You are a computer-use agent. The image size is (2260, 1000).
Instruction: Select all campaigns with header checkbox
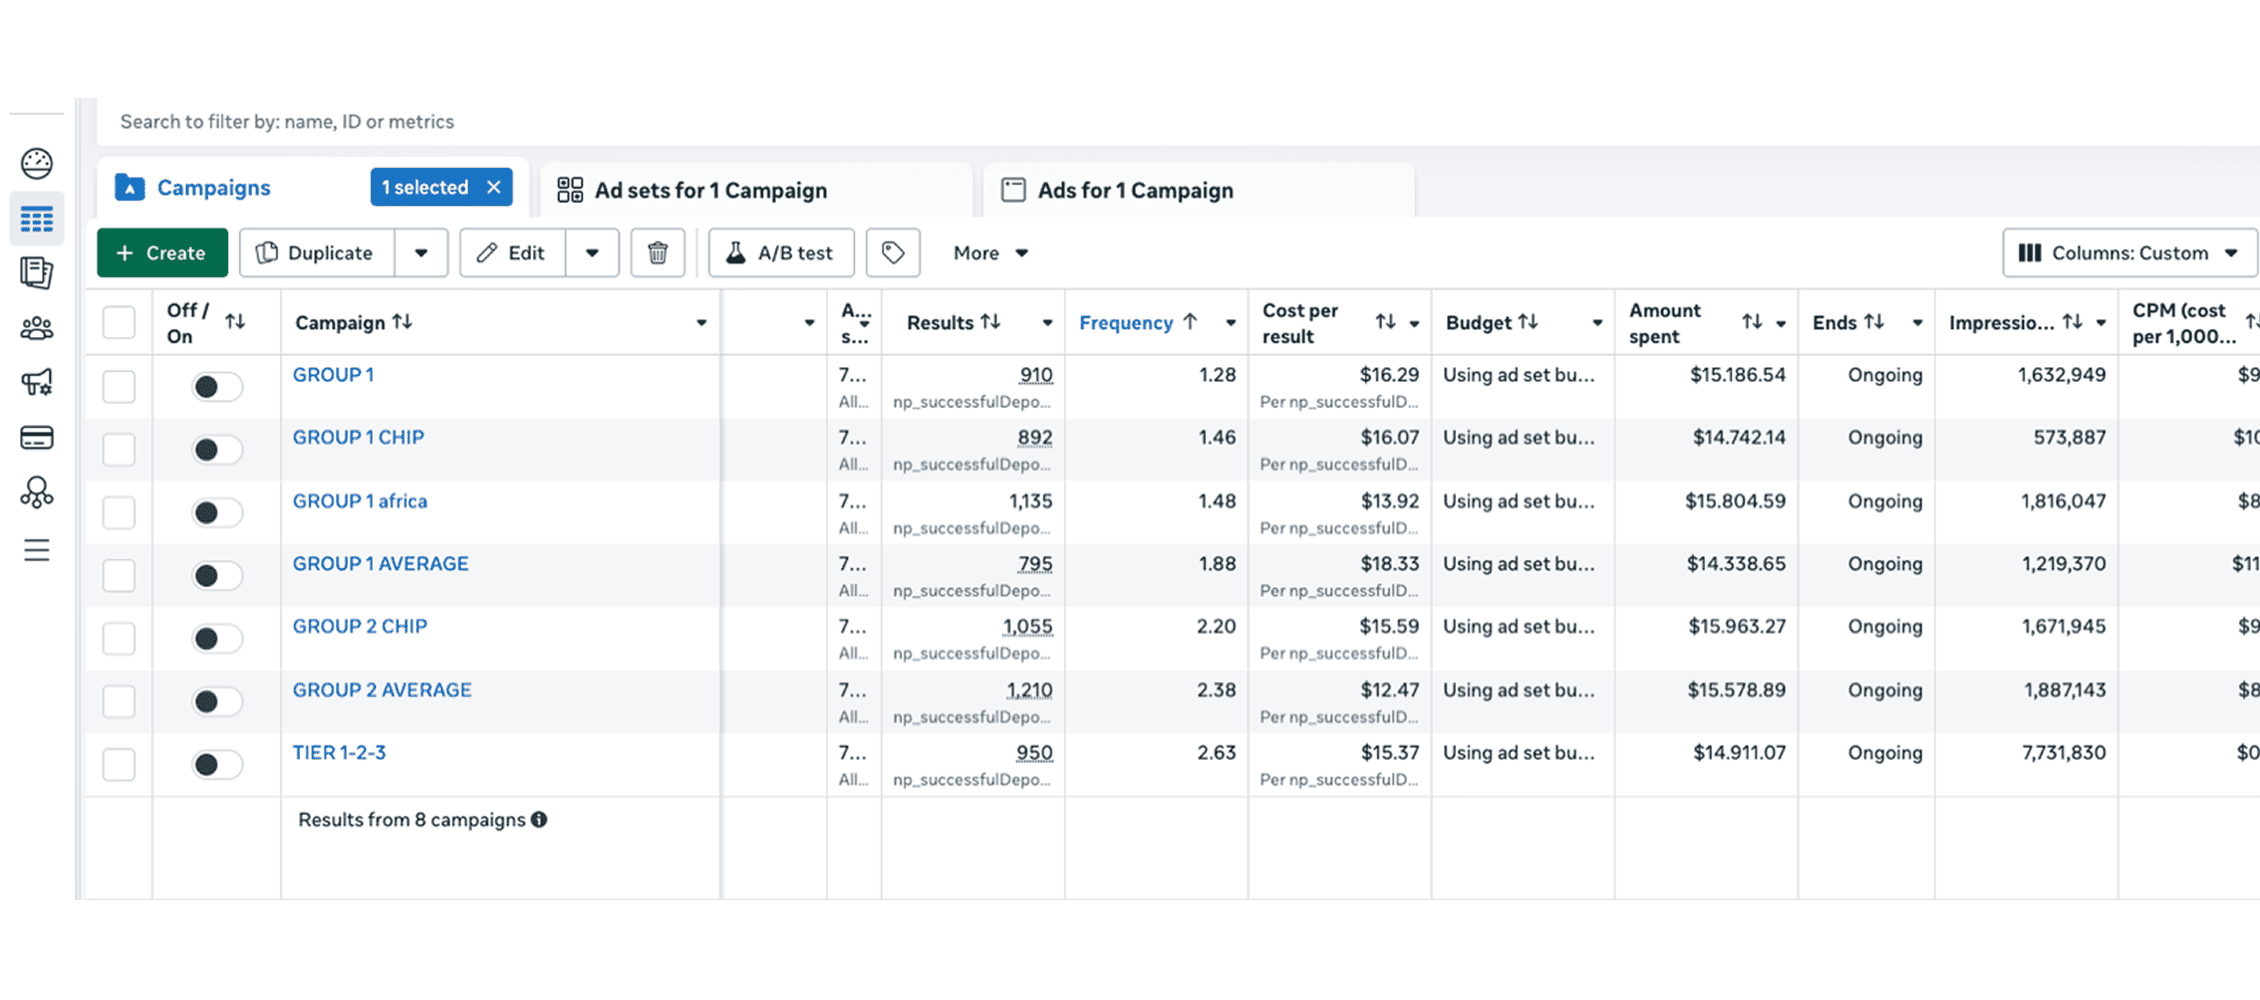tap(119, 322)
